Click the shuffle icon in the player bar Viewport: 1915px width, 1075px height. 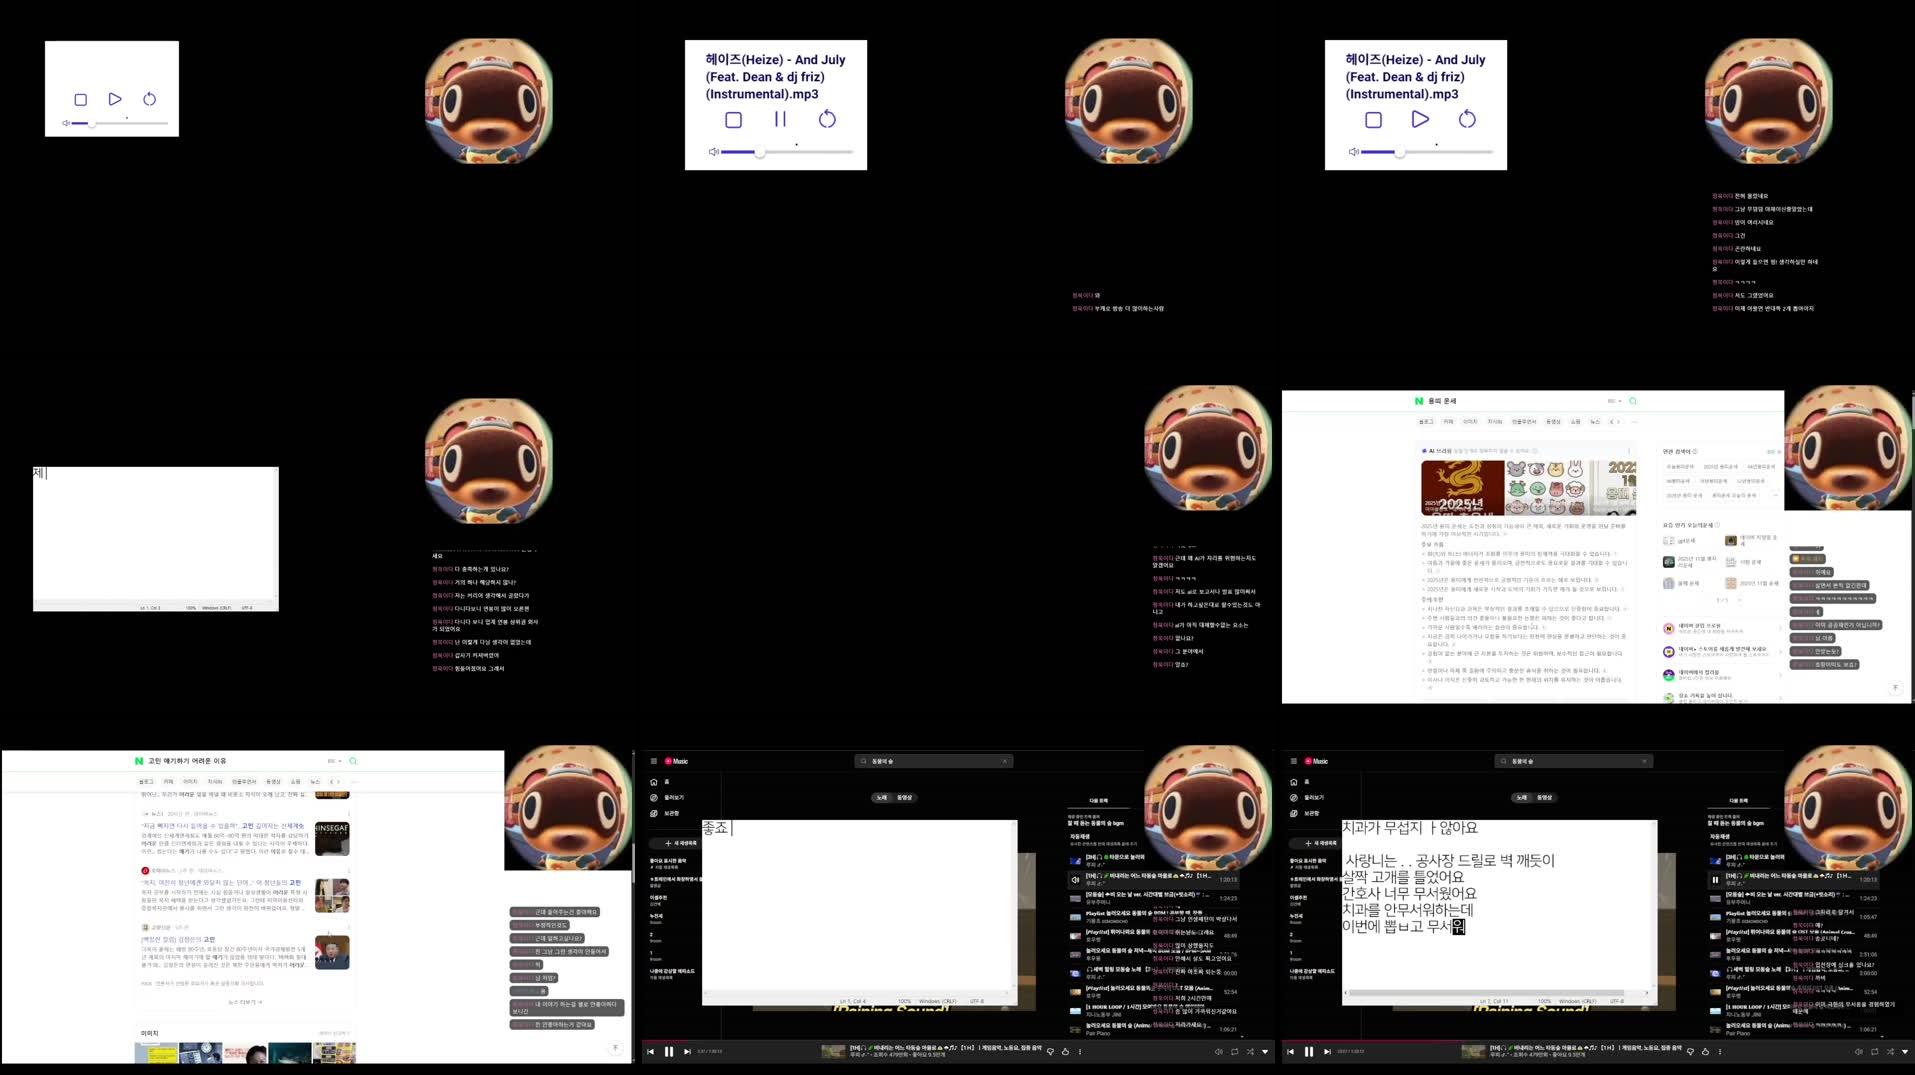(x=1250, y=1052)
